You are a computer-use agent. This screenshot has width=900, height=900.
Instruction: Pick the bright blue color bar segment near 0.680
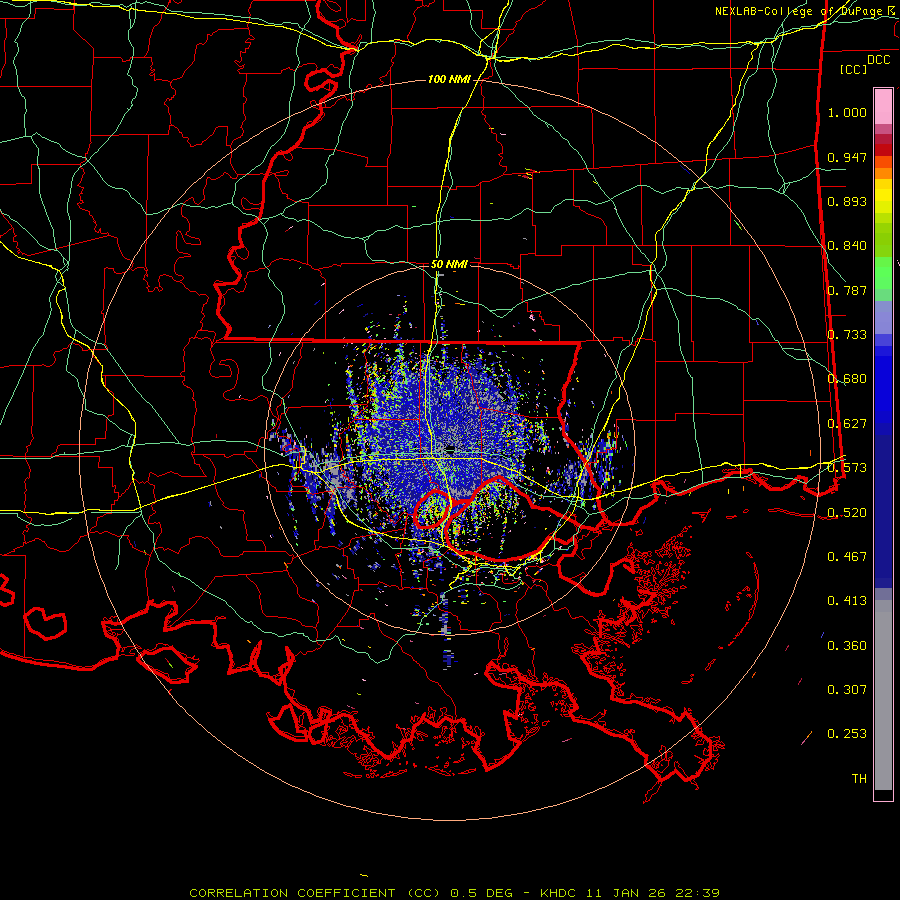tap(883, 385)
